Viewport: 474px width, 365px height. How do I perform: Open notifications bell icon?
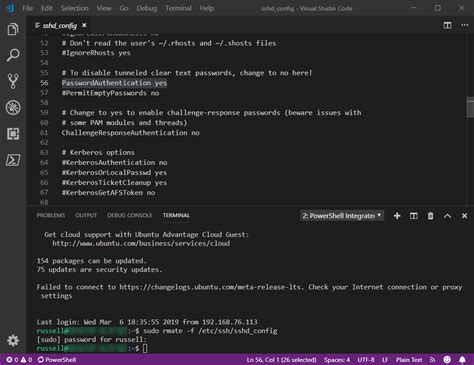click(x=462, y=360)
